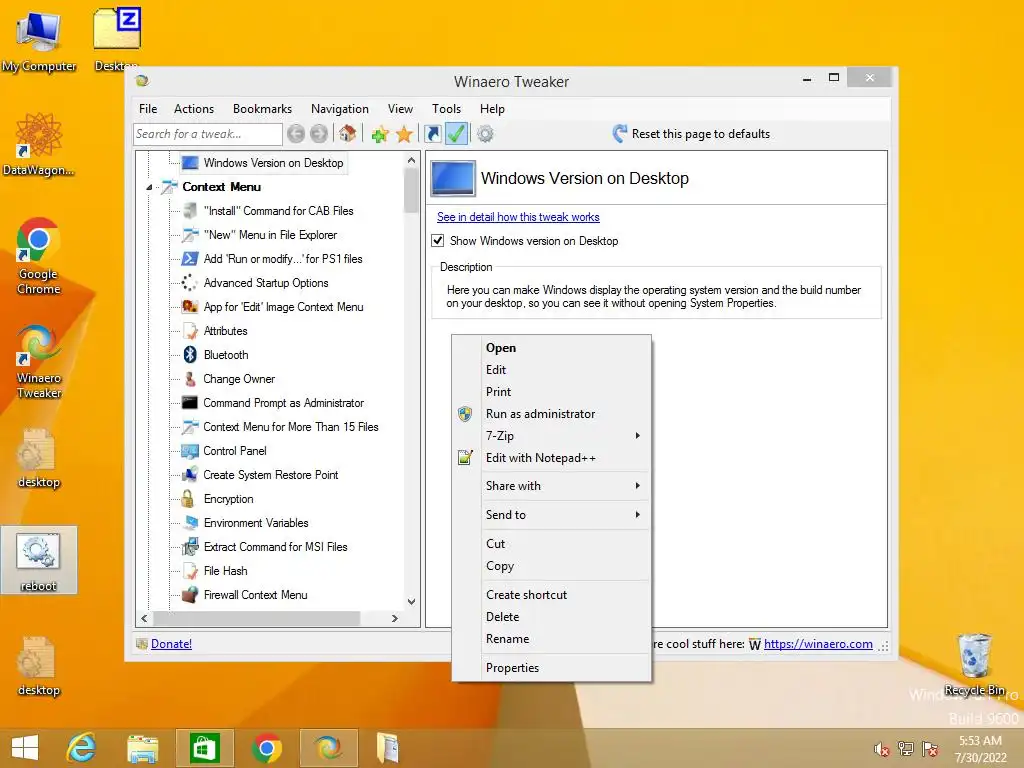Screen dimensions: 1024x768
Task: Select Windows Version on Desktop tree item
Action: click(x=273, y=163)
